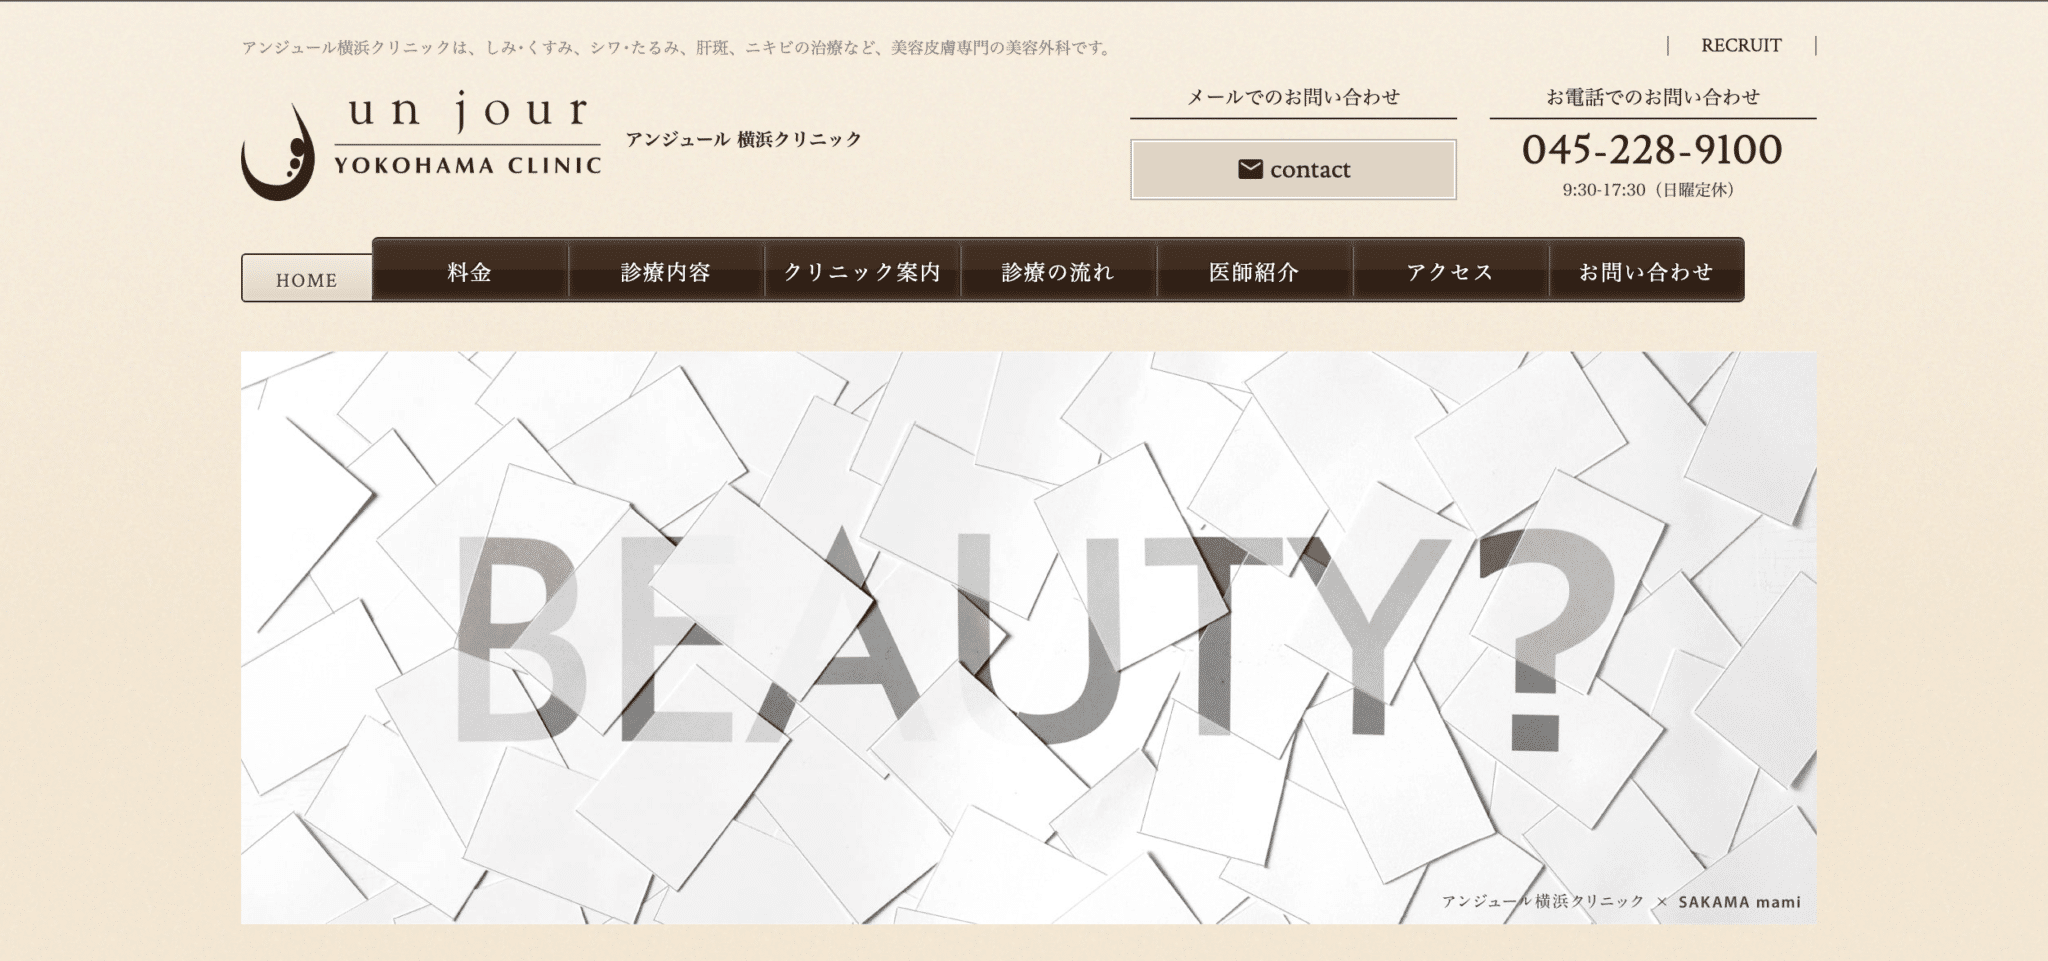
Task: Click the アンジュール 横浜クリニック header text
Action: (x=744, y=139)
